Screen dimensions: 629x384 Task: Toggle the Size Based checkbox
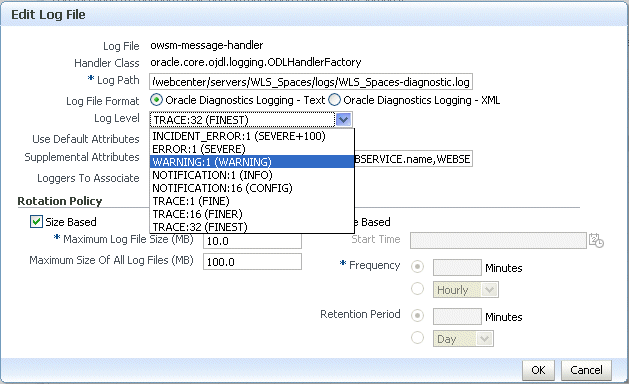click(36, 221)
